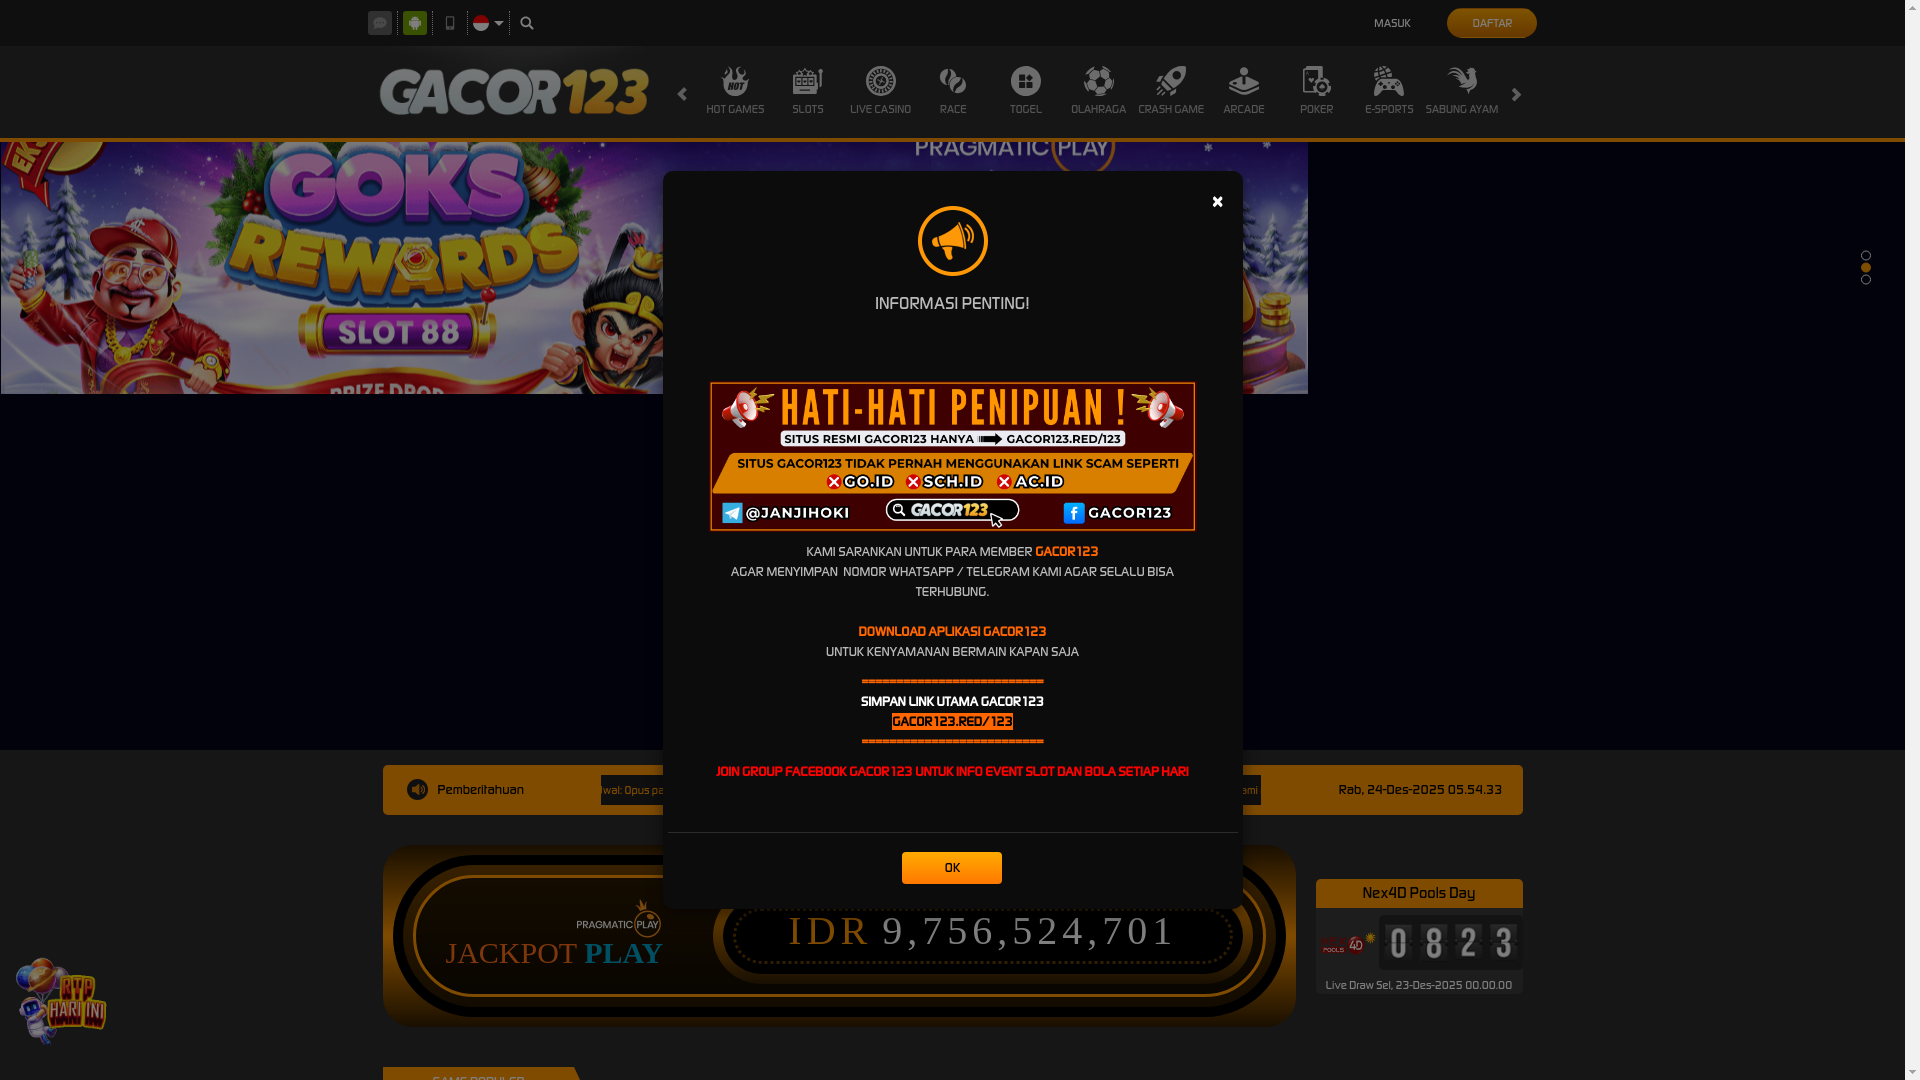Go to next game categories arrow

click(x=1516, y=94)
